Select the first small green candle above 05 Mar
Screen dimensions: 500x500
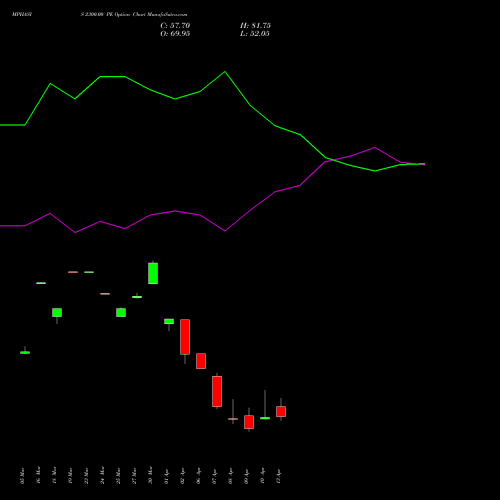click(25, 352)
